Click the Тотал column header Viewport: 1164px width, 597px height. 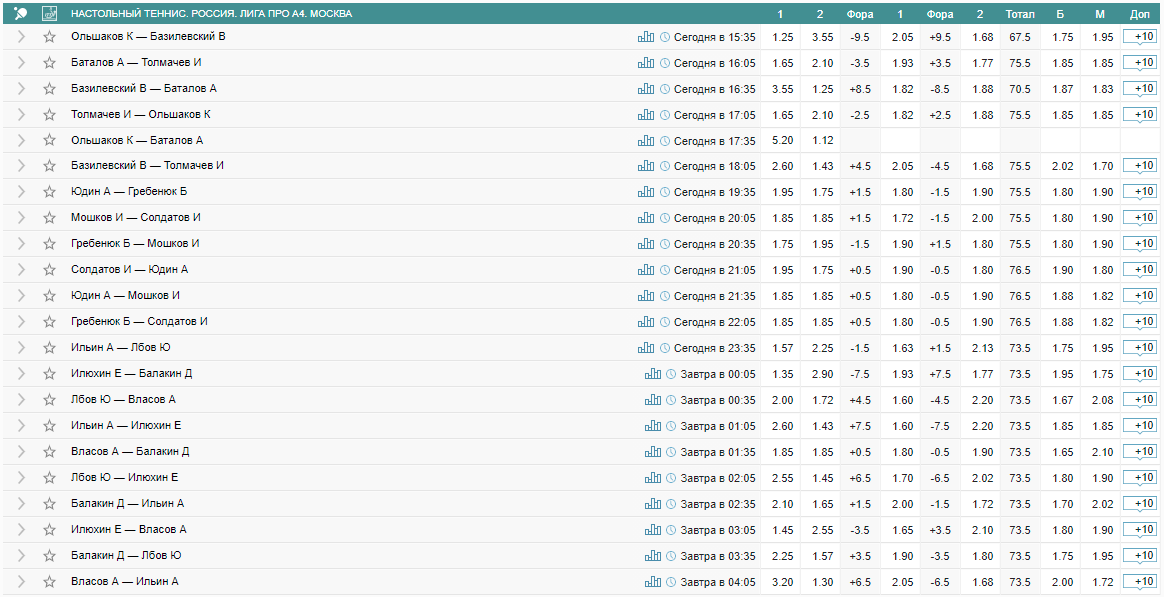(x=1020, y=14)
